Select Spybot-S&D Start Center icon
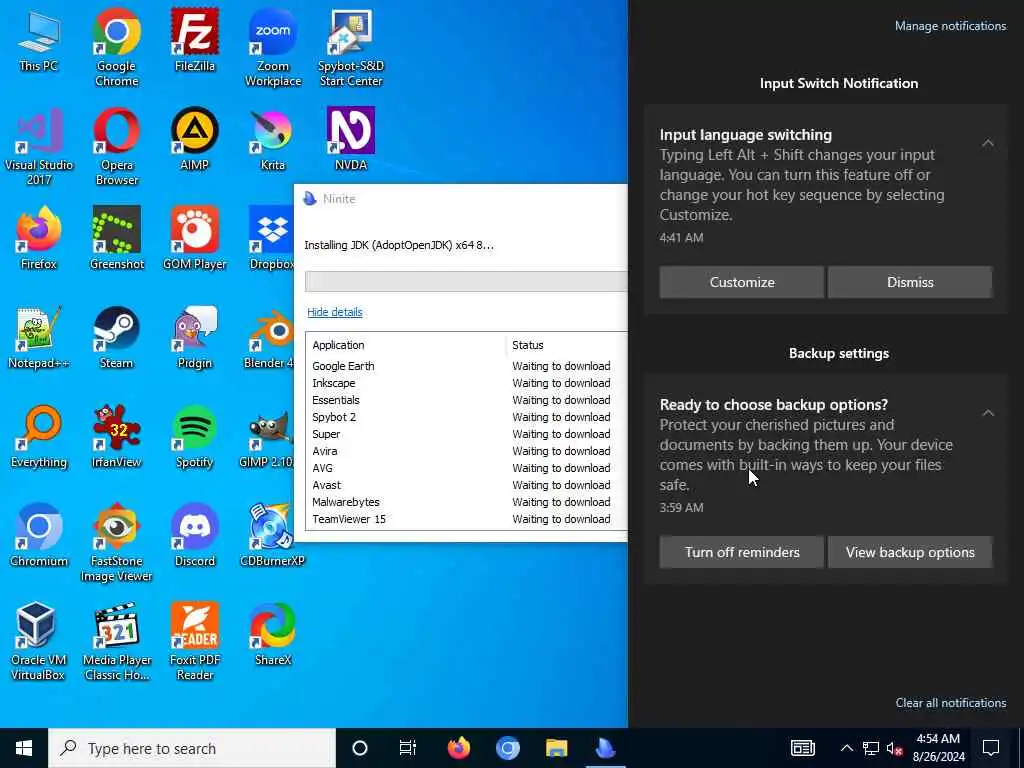This screenshot has height=768, width=1024. pyautogui.click(x=351, y=47)
